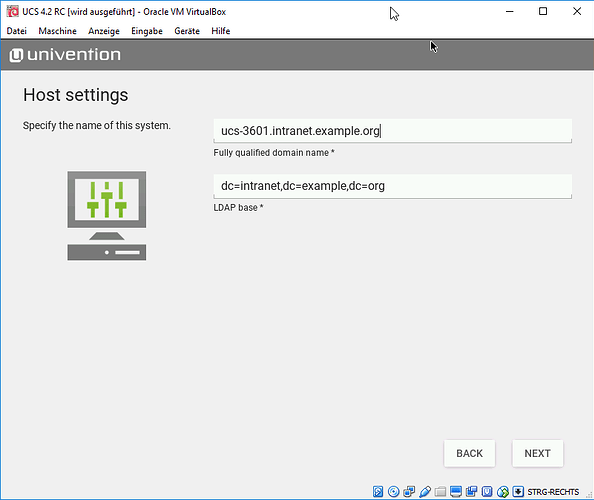Click the keyboard capture arrow icon

tap(518, 492)
